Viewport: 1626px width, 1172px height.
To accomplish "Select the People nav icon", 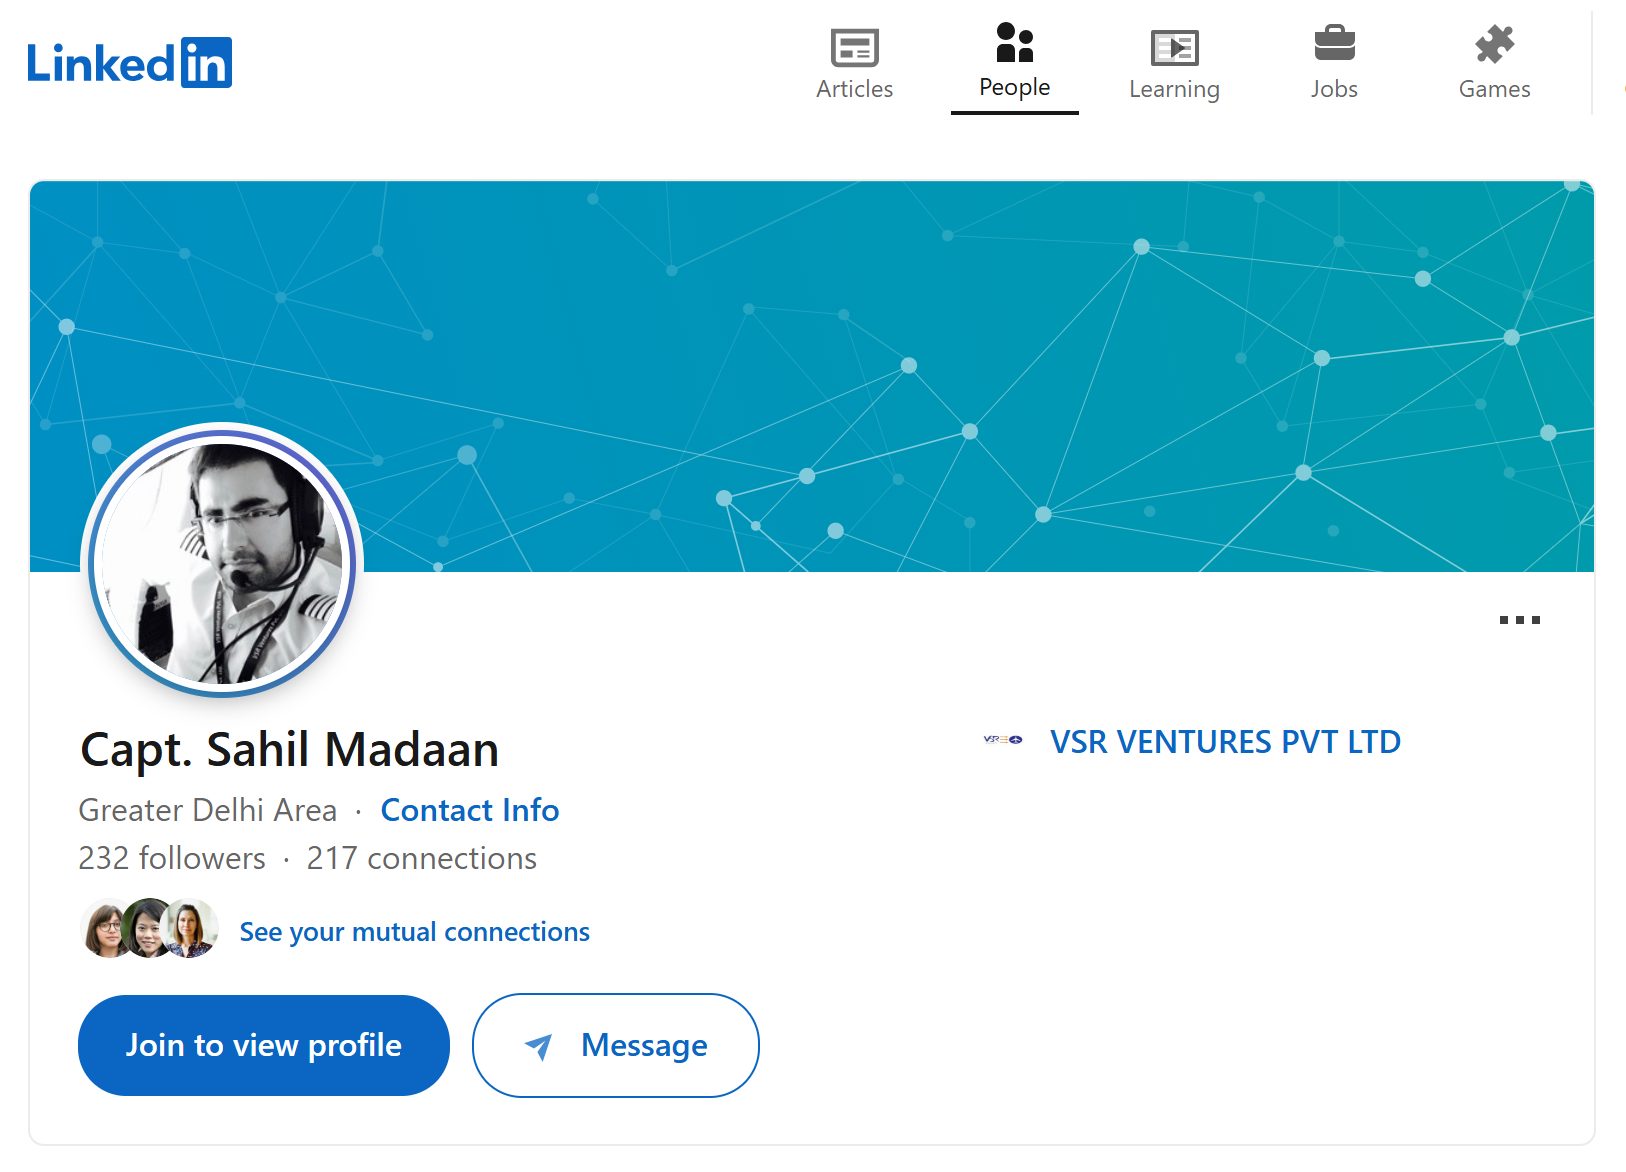I will click(1014, 43).
